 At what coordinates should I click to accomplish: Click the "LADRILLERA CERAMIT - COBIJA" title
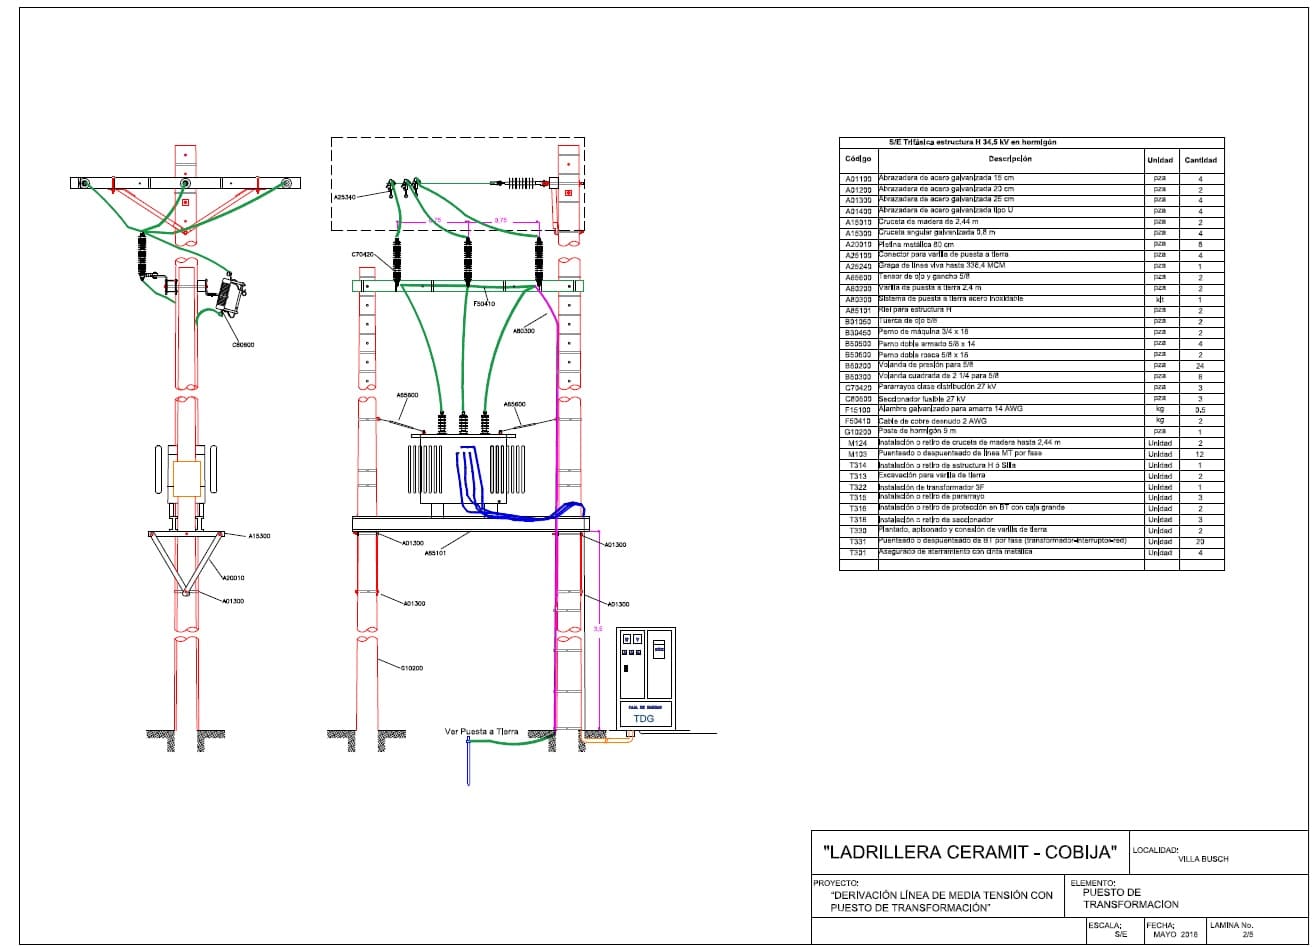(968, 852)
